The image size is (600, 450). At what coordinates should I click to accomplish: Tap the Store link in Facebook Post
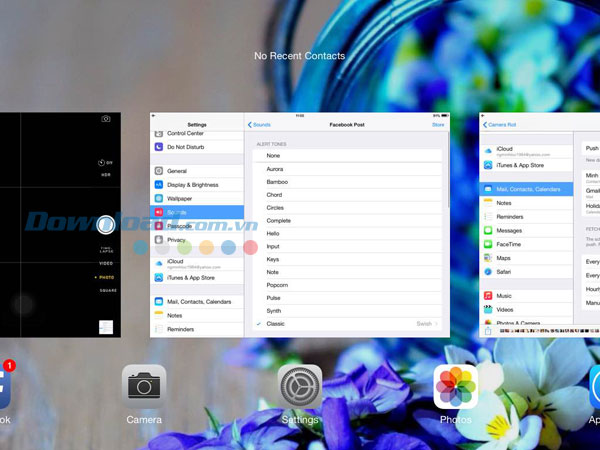438,125
